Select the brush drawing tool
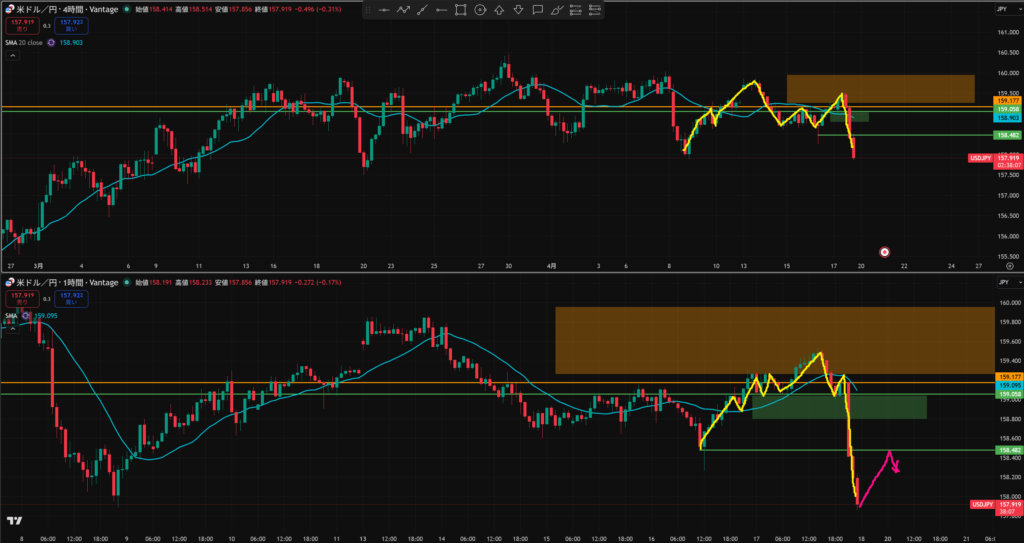This screenshot has height=543, width=1024. 557,10
